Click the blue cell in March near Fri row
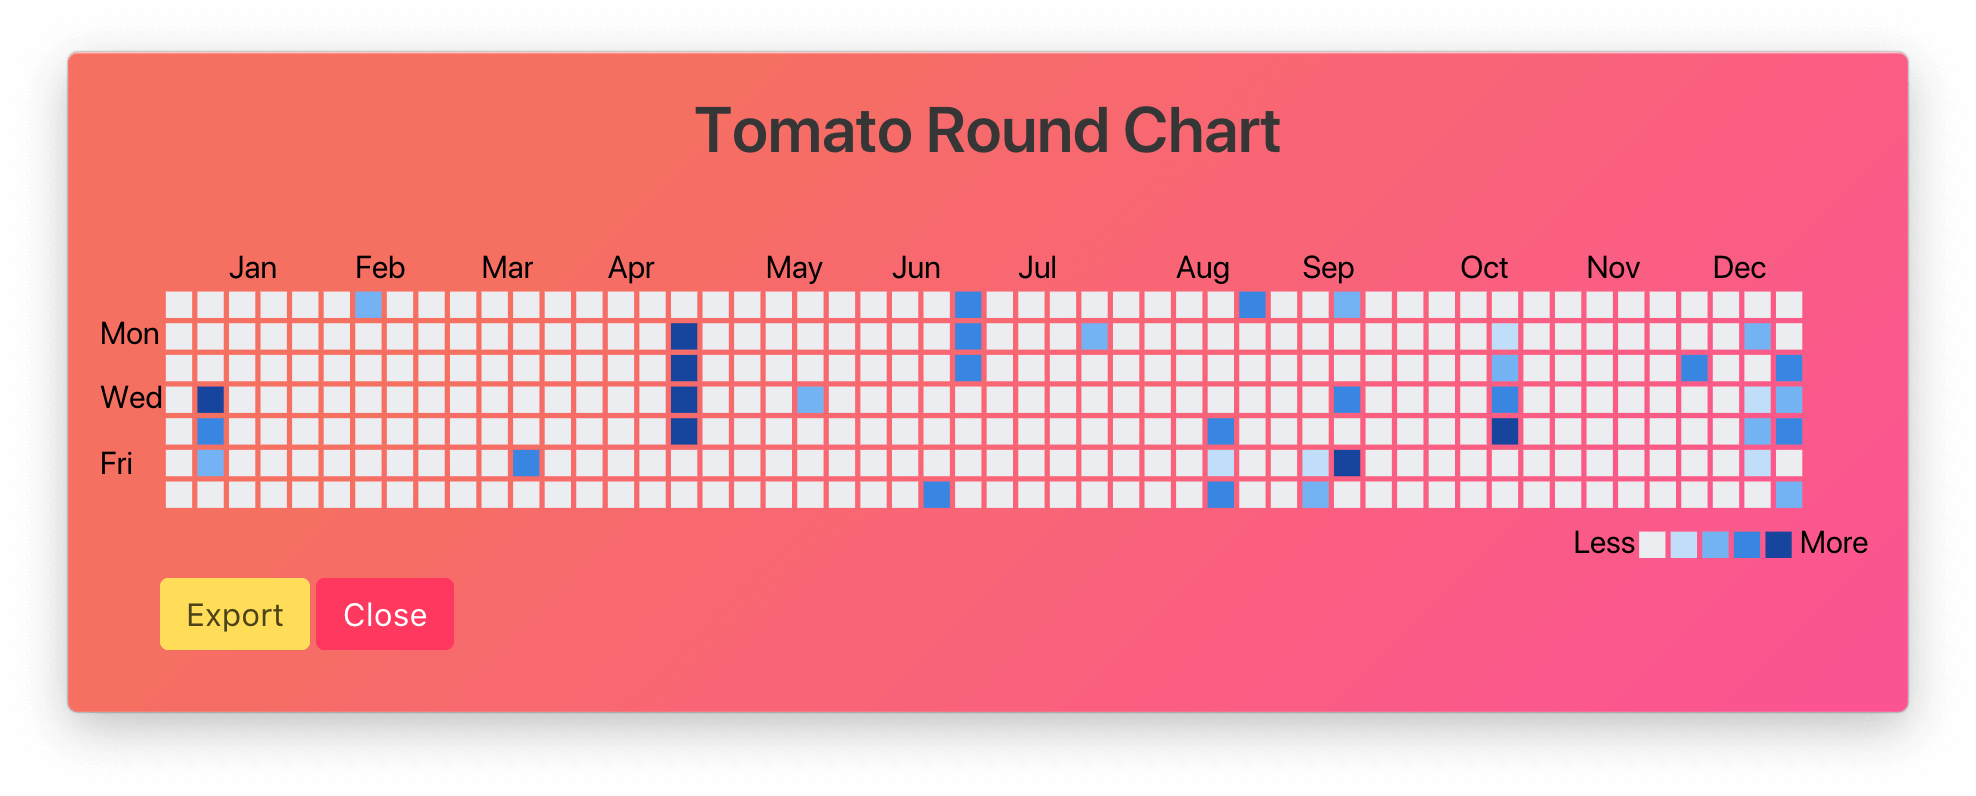Viewport: 1976px width, 796px height. tap(527, 462)
